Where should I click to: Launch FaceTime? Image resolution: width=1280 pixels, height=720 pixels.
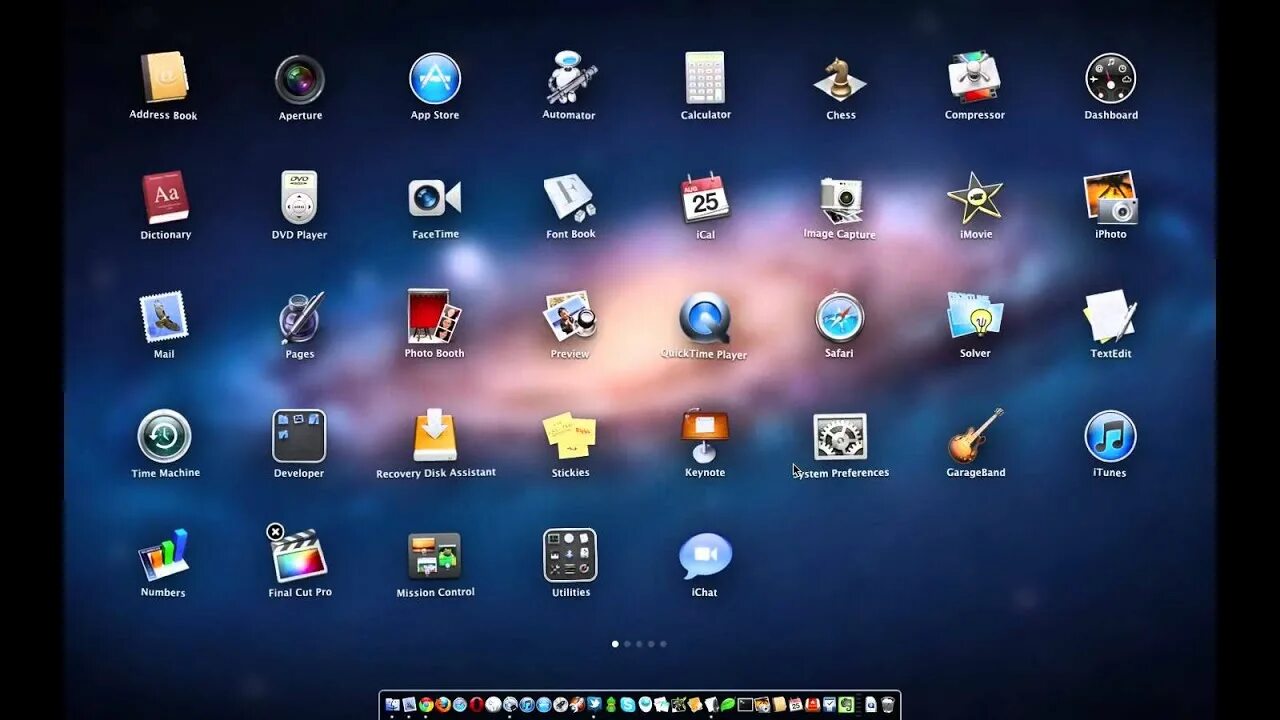pyautogui.click(x=435, y=197)
